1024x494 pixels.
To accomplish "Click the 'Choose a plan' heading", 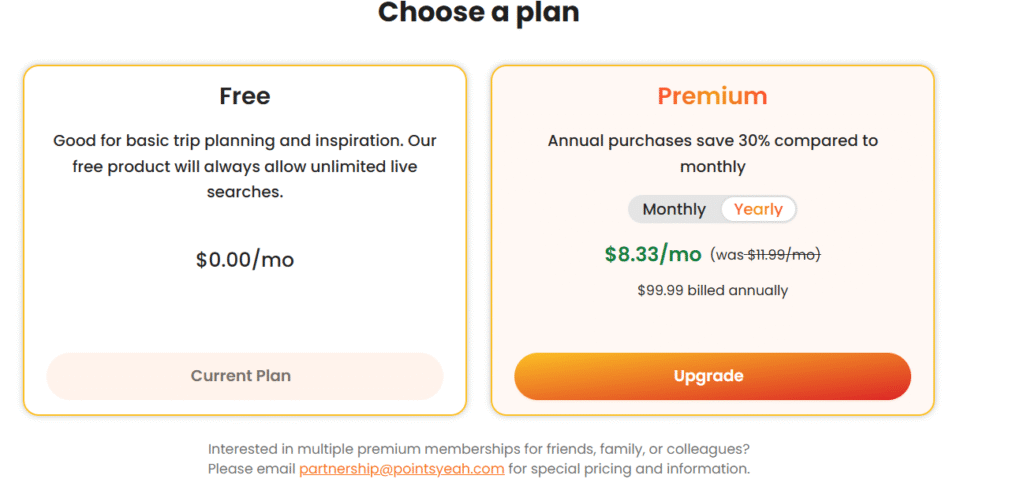I will tap(478, 13).
